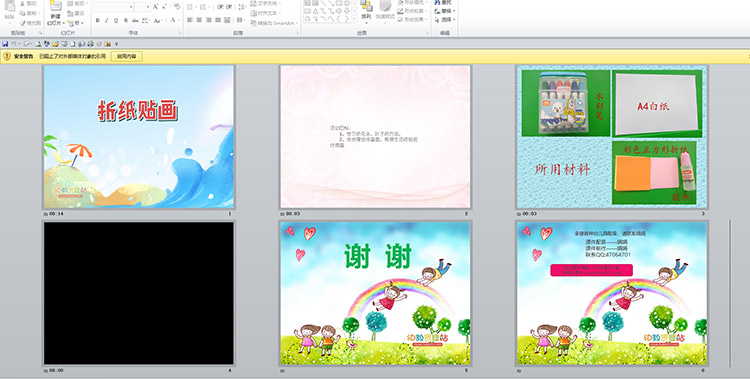This screenshot has width=750, height=379.
Task: Click the open folder icon in the quick access toolbar
Action: (x=55, y=44)
